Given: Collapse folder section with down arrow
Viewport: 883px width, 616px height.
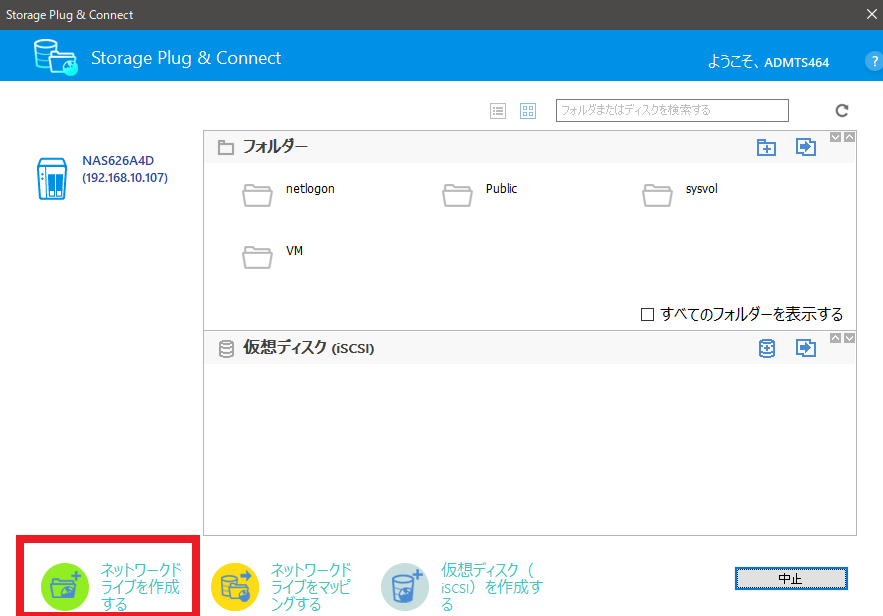Looking at the screenshot, I should [x=836, y=137].
